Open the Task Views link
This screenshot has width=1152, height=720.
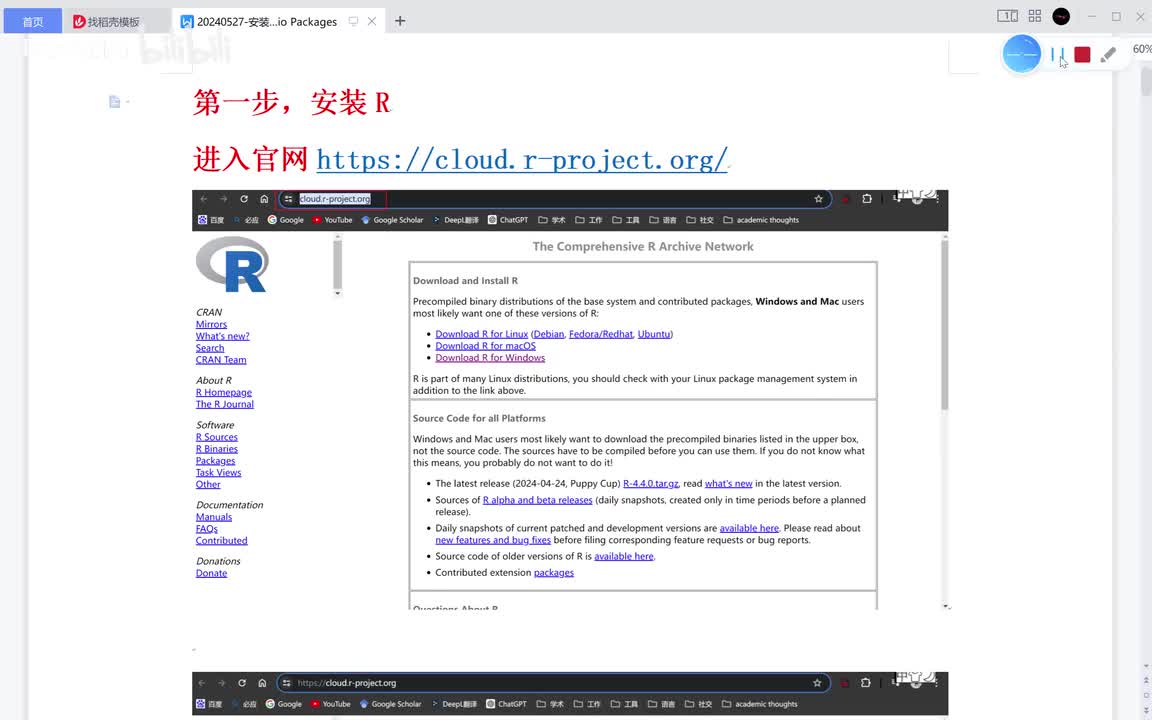[218, 472]
